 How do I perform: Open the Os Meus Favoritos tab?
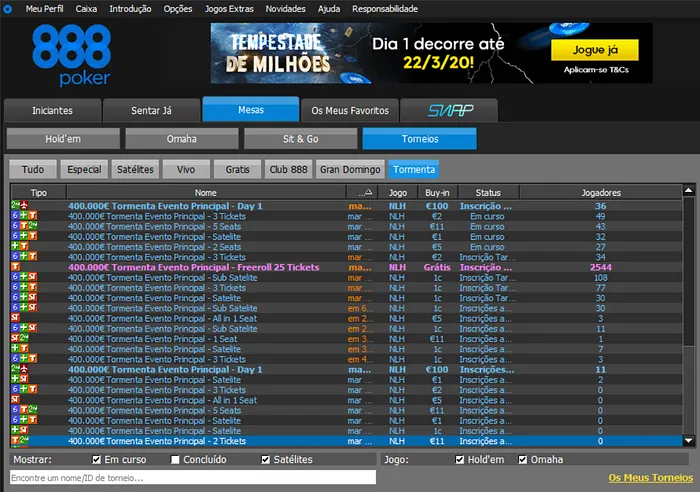(x=350, y=110)
